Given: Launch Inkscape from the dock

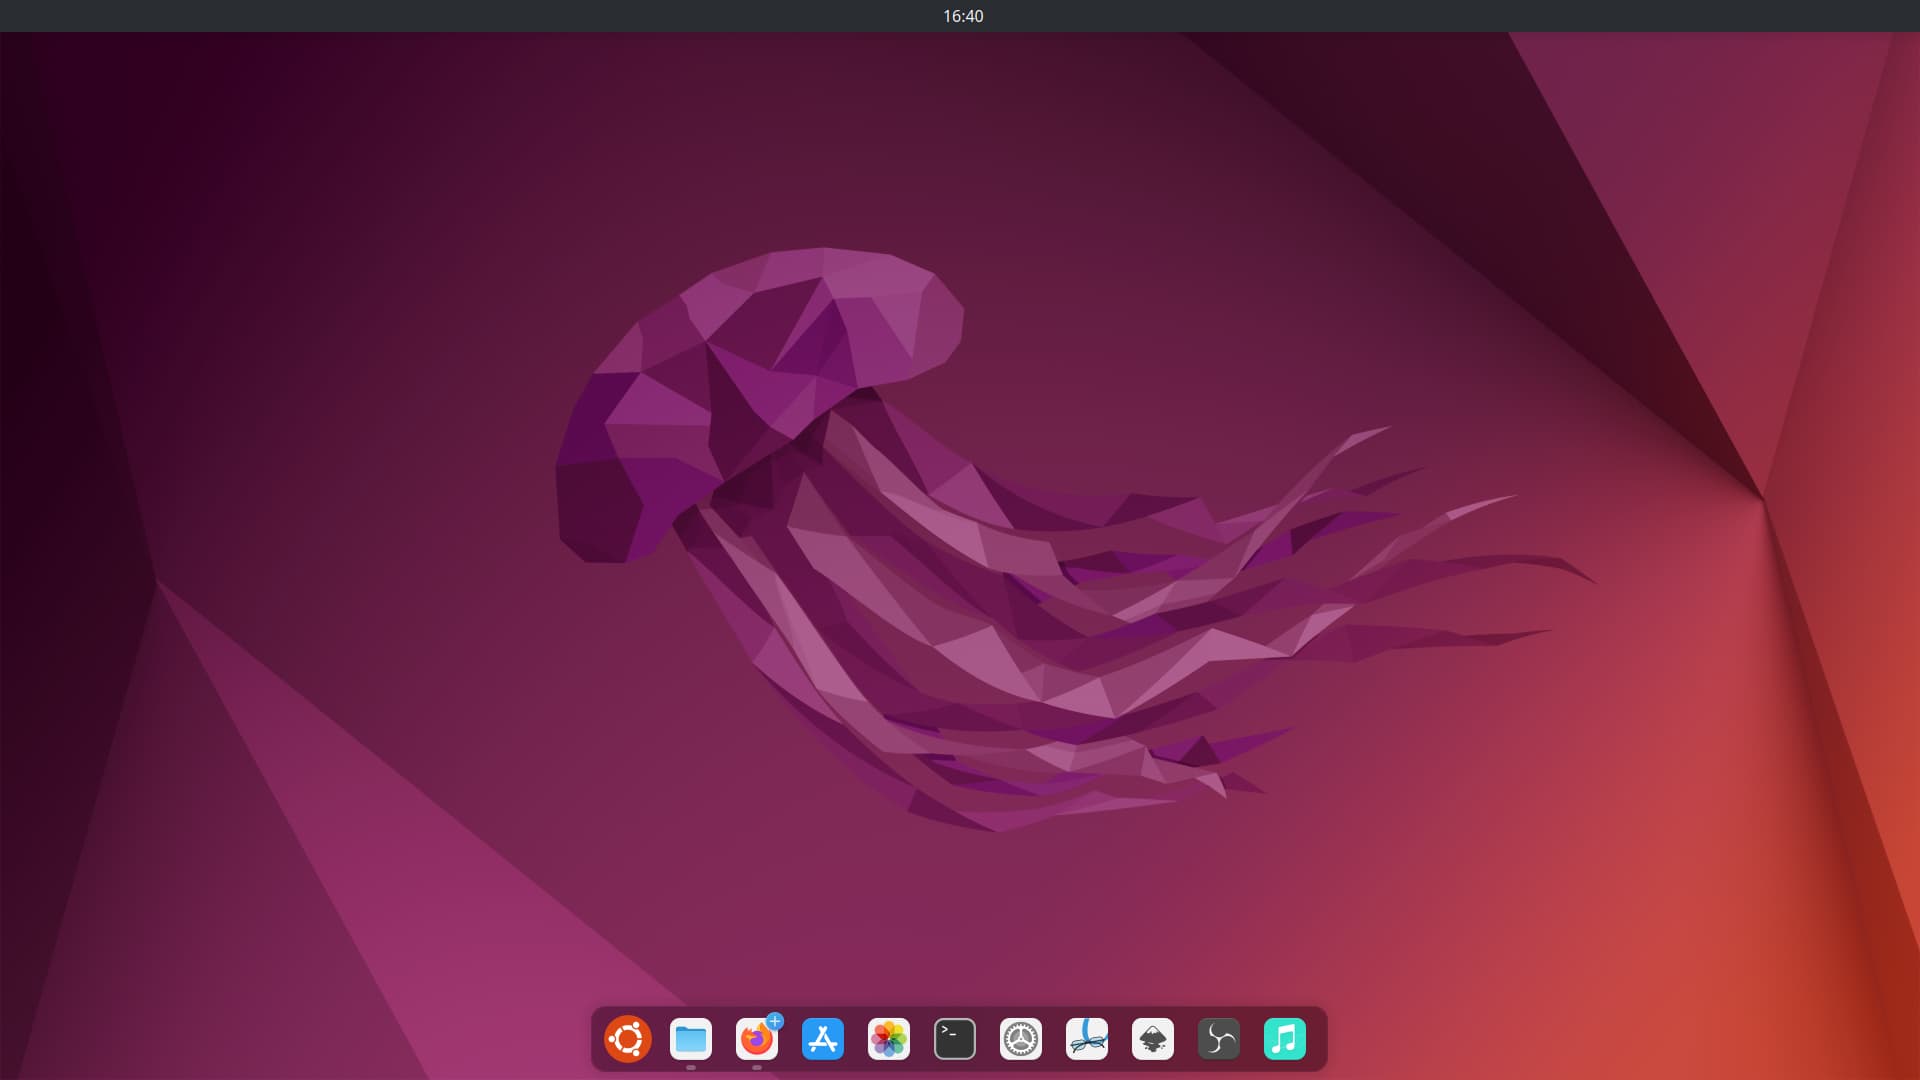Looking at the screenshot, I should point(1153,1039).
